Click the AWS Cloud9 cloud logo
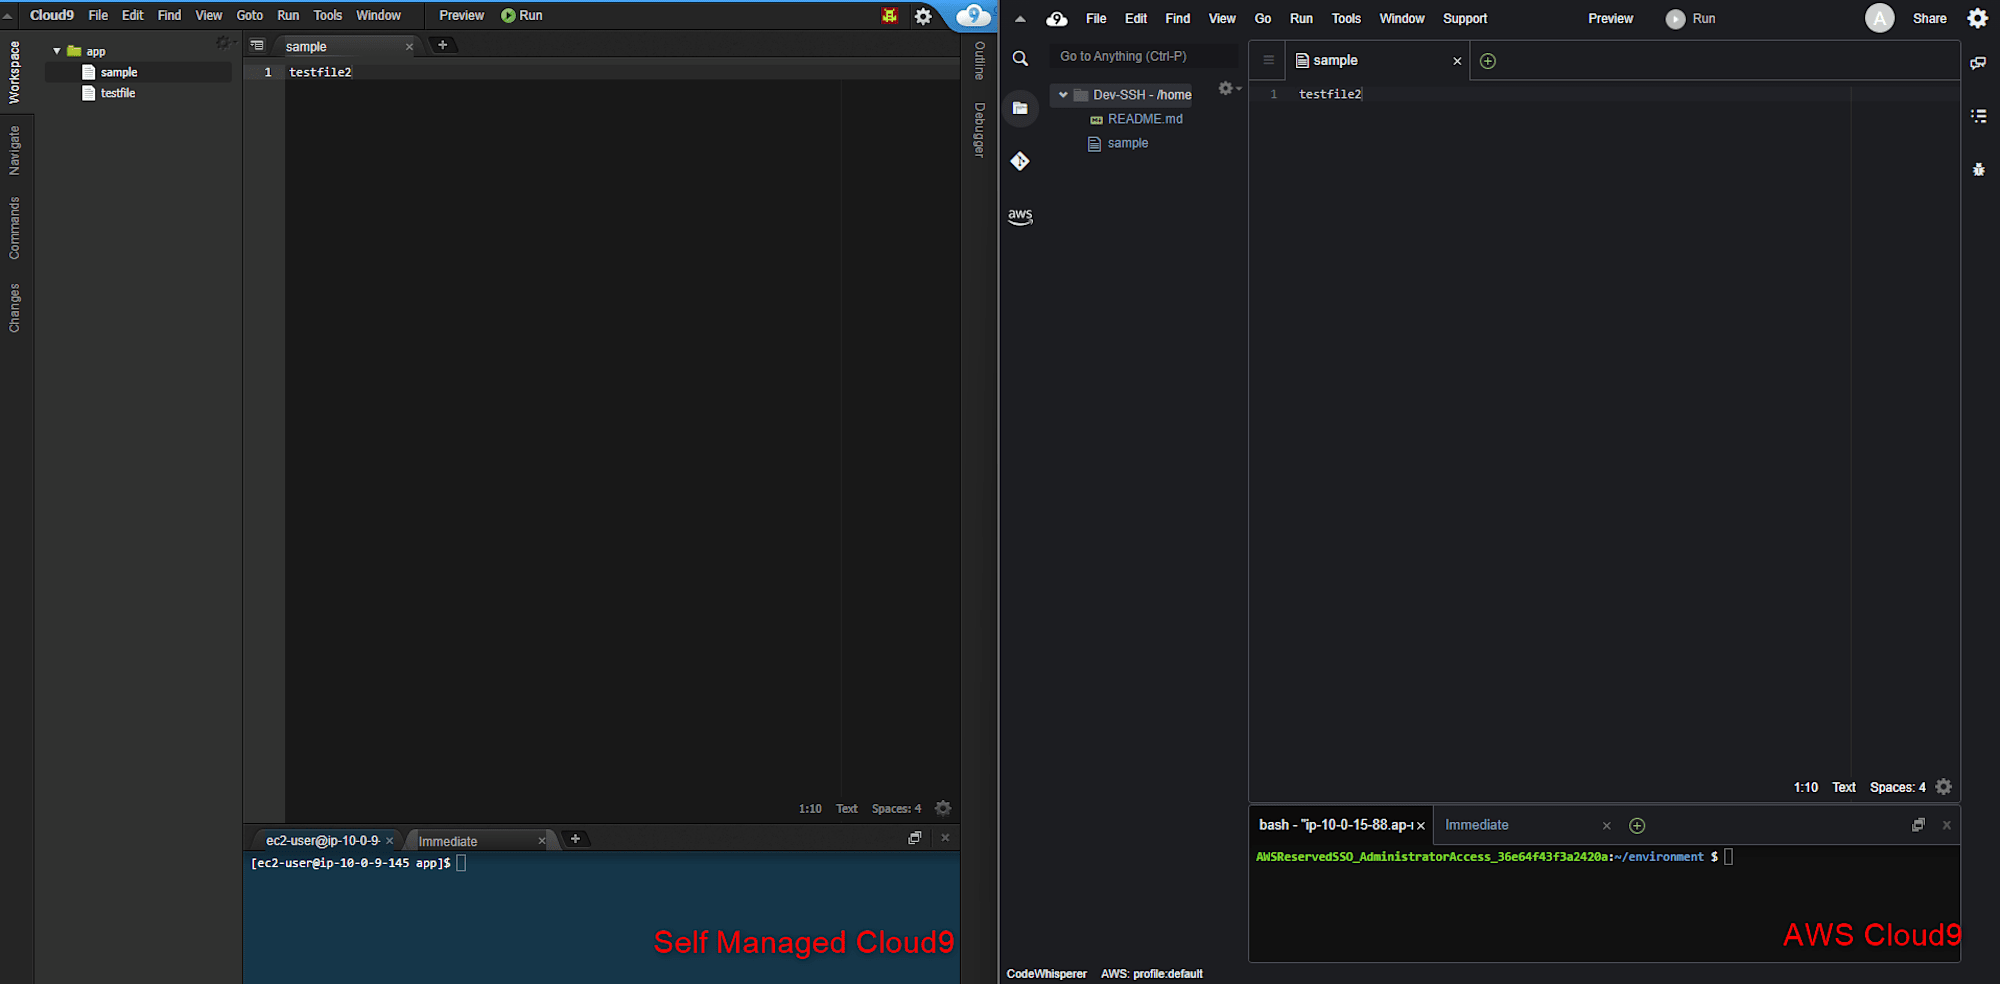Screen dimensions: 2000x984 coord(1057,19)
